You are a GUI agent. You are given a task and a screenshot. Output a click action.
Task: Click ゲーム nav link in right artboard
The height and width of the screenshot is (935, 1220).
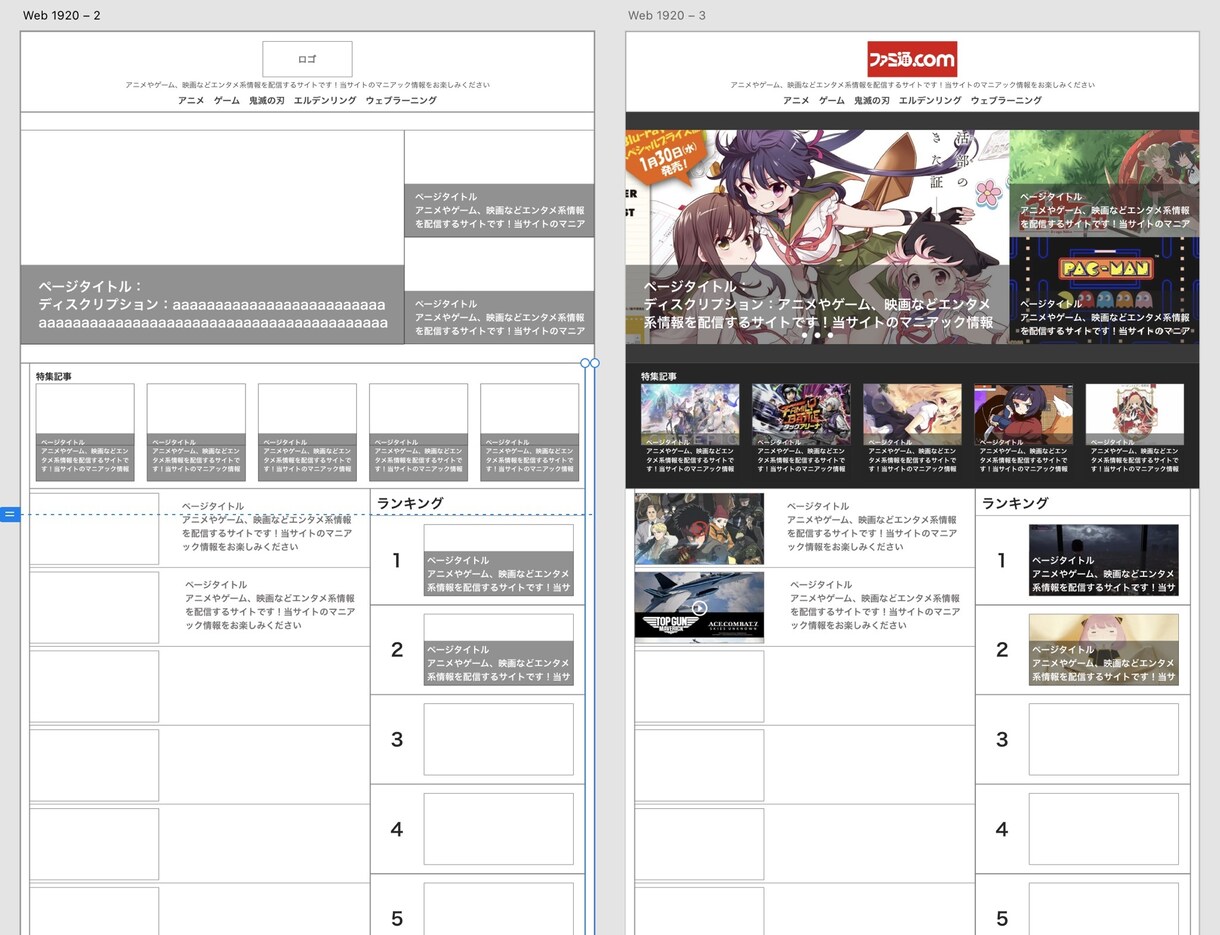(831, 101)
